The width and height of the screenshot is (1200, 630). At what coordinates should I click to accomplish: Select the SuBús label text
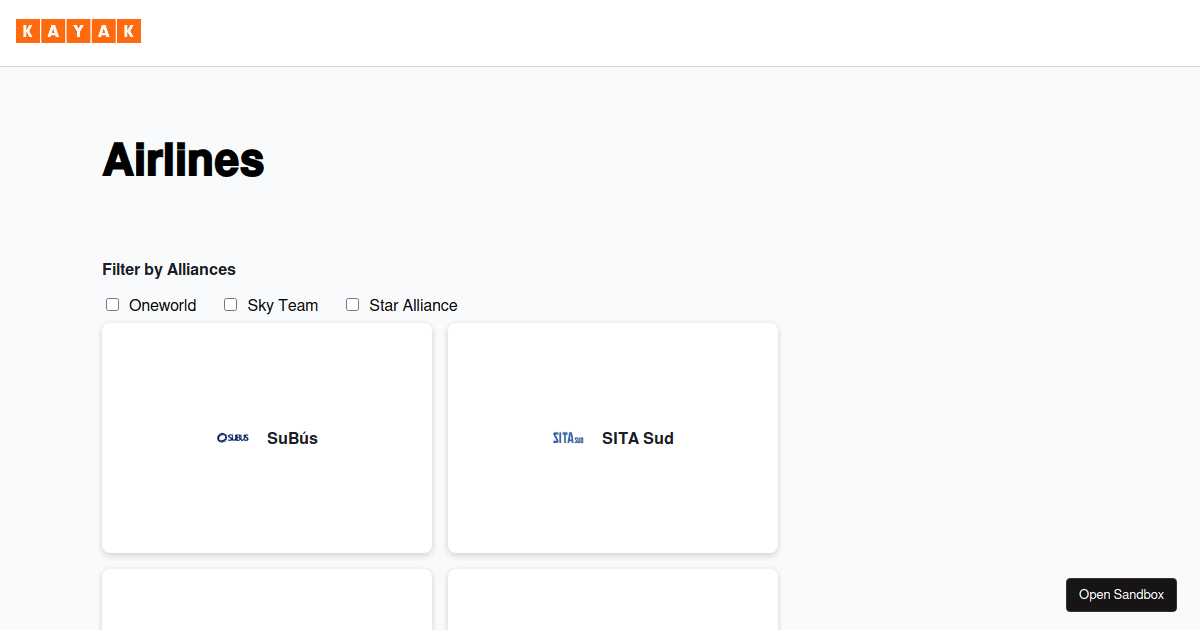(292, 438)
